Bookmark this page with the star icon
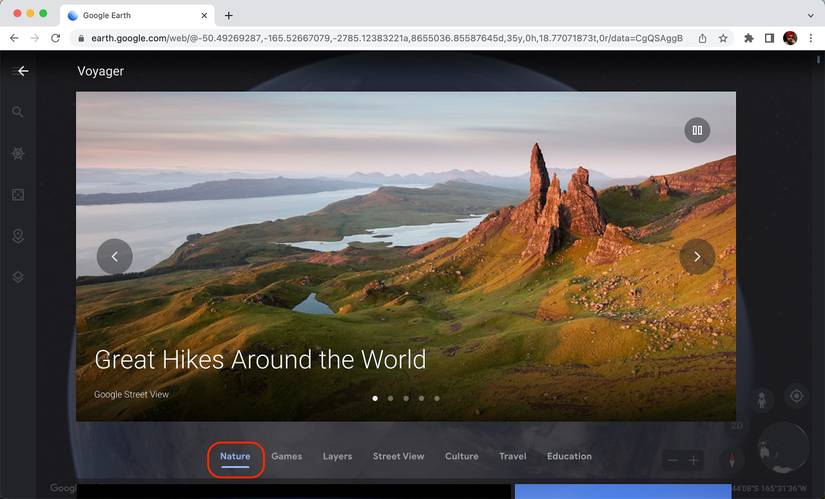 pyautogui.click(x=723, y=38)
